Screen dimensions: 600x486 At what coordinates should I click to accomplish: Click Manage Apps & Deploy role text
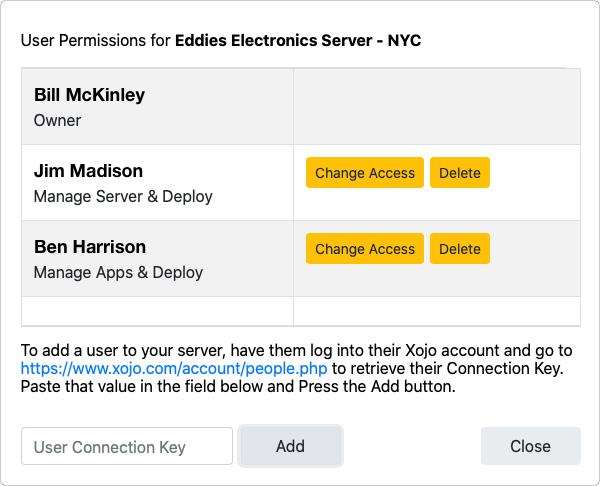coord(118,273)
